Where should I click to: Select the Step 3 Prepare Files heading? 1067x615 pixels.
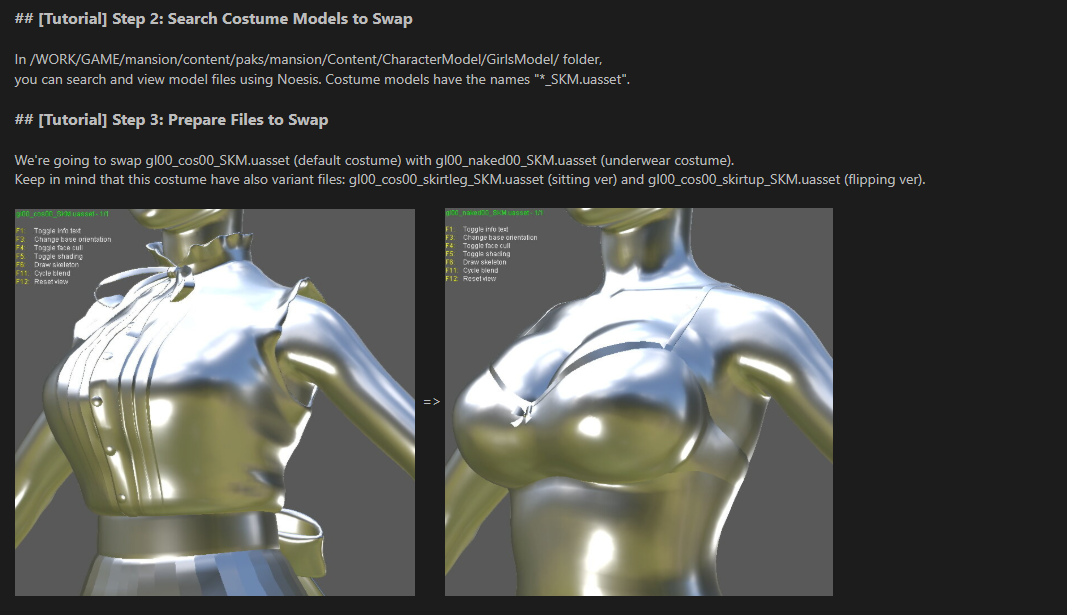coord(171,120)
